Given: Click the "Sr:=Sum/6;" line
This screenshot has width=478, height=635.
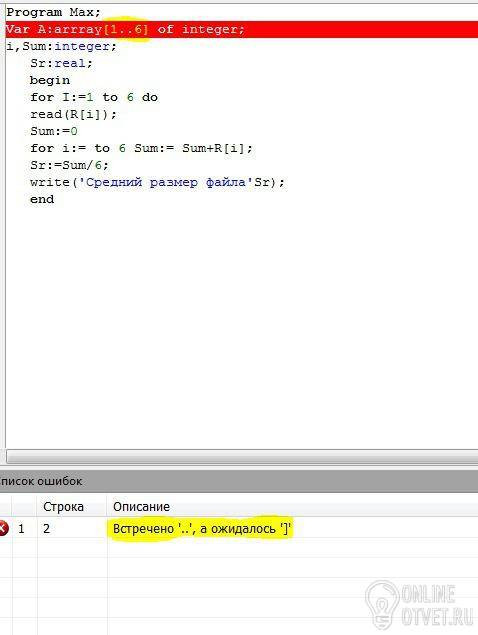Looking at the screenshot, I should point(69,165).
